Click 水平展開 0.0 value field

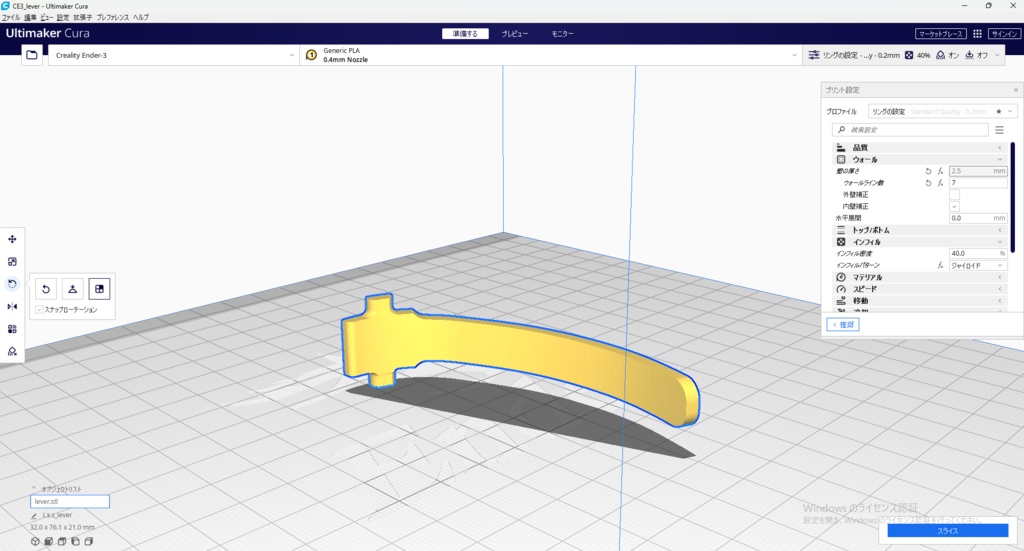978,218
